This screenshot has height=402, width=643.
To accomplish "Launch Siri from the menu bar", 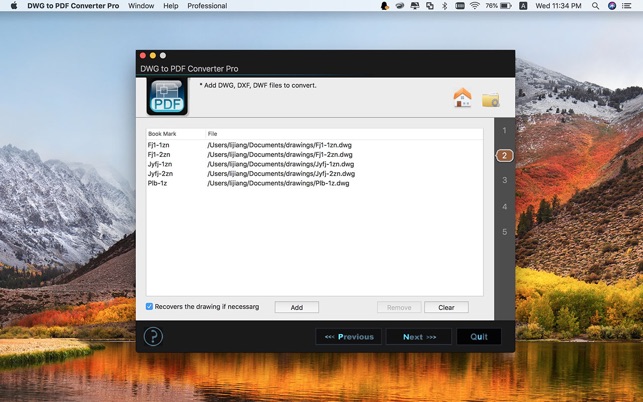I will (x=612, y=6).
